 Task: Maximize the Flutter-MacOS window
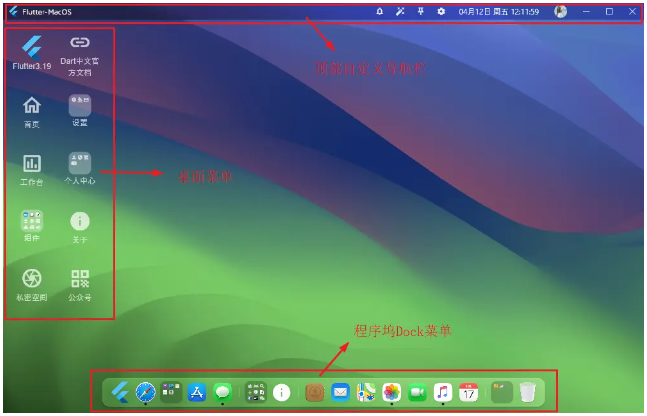point(609,12)
